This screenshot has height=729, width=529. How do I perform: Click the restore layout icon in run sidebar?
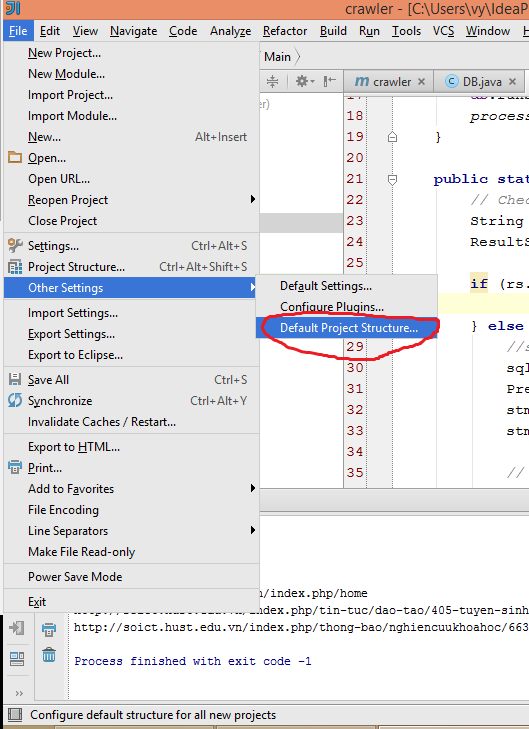coord(17,659)
